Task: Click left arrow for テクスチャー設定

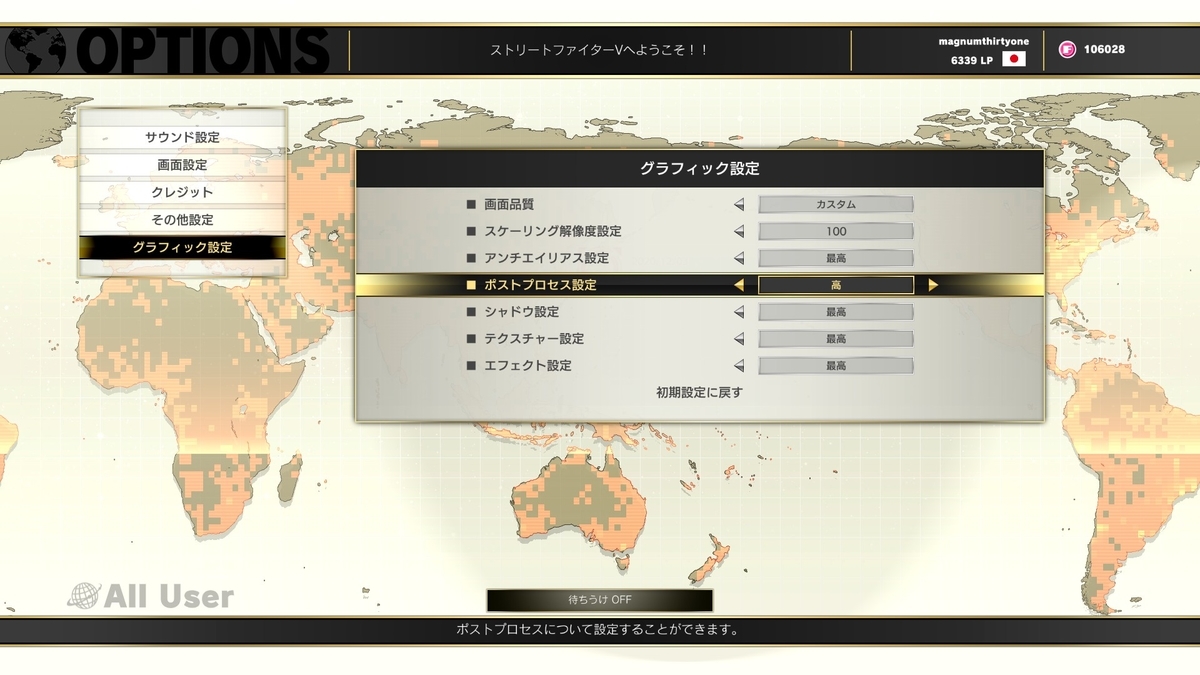Action: click(740, 339)
